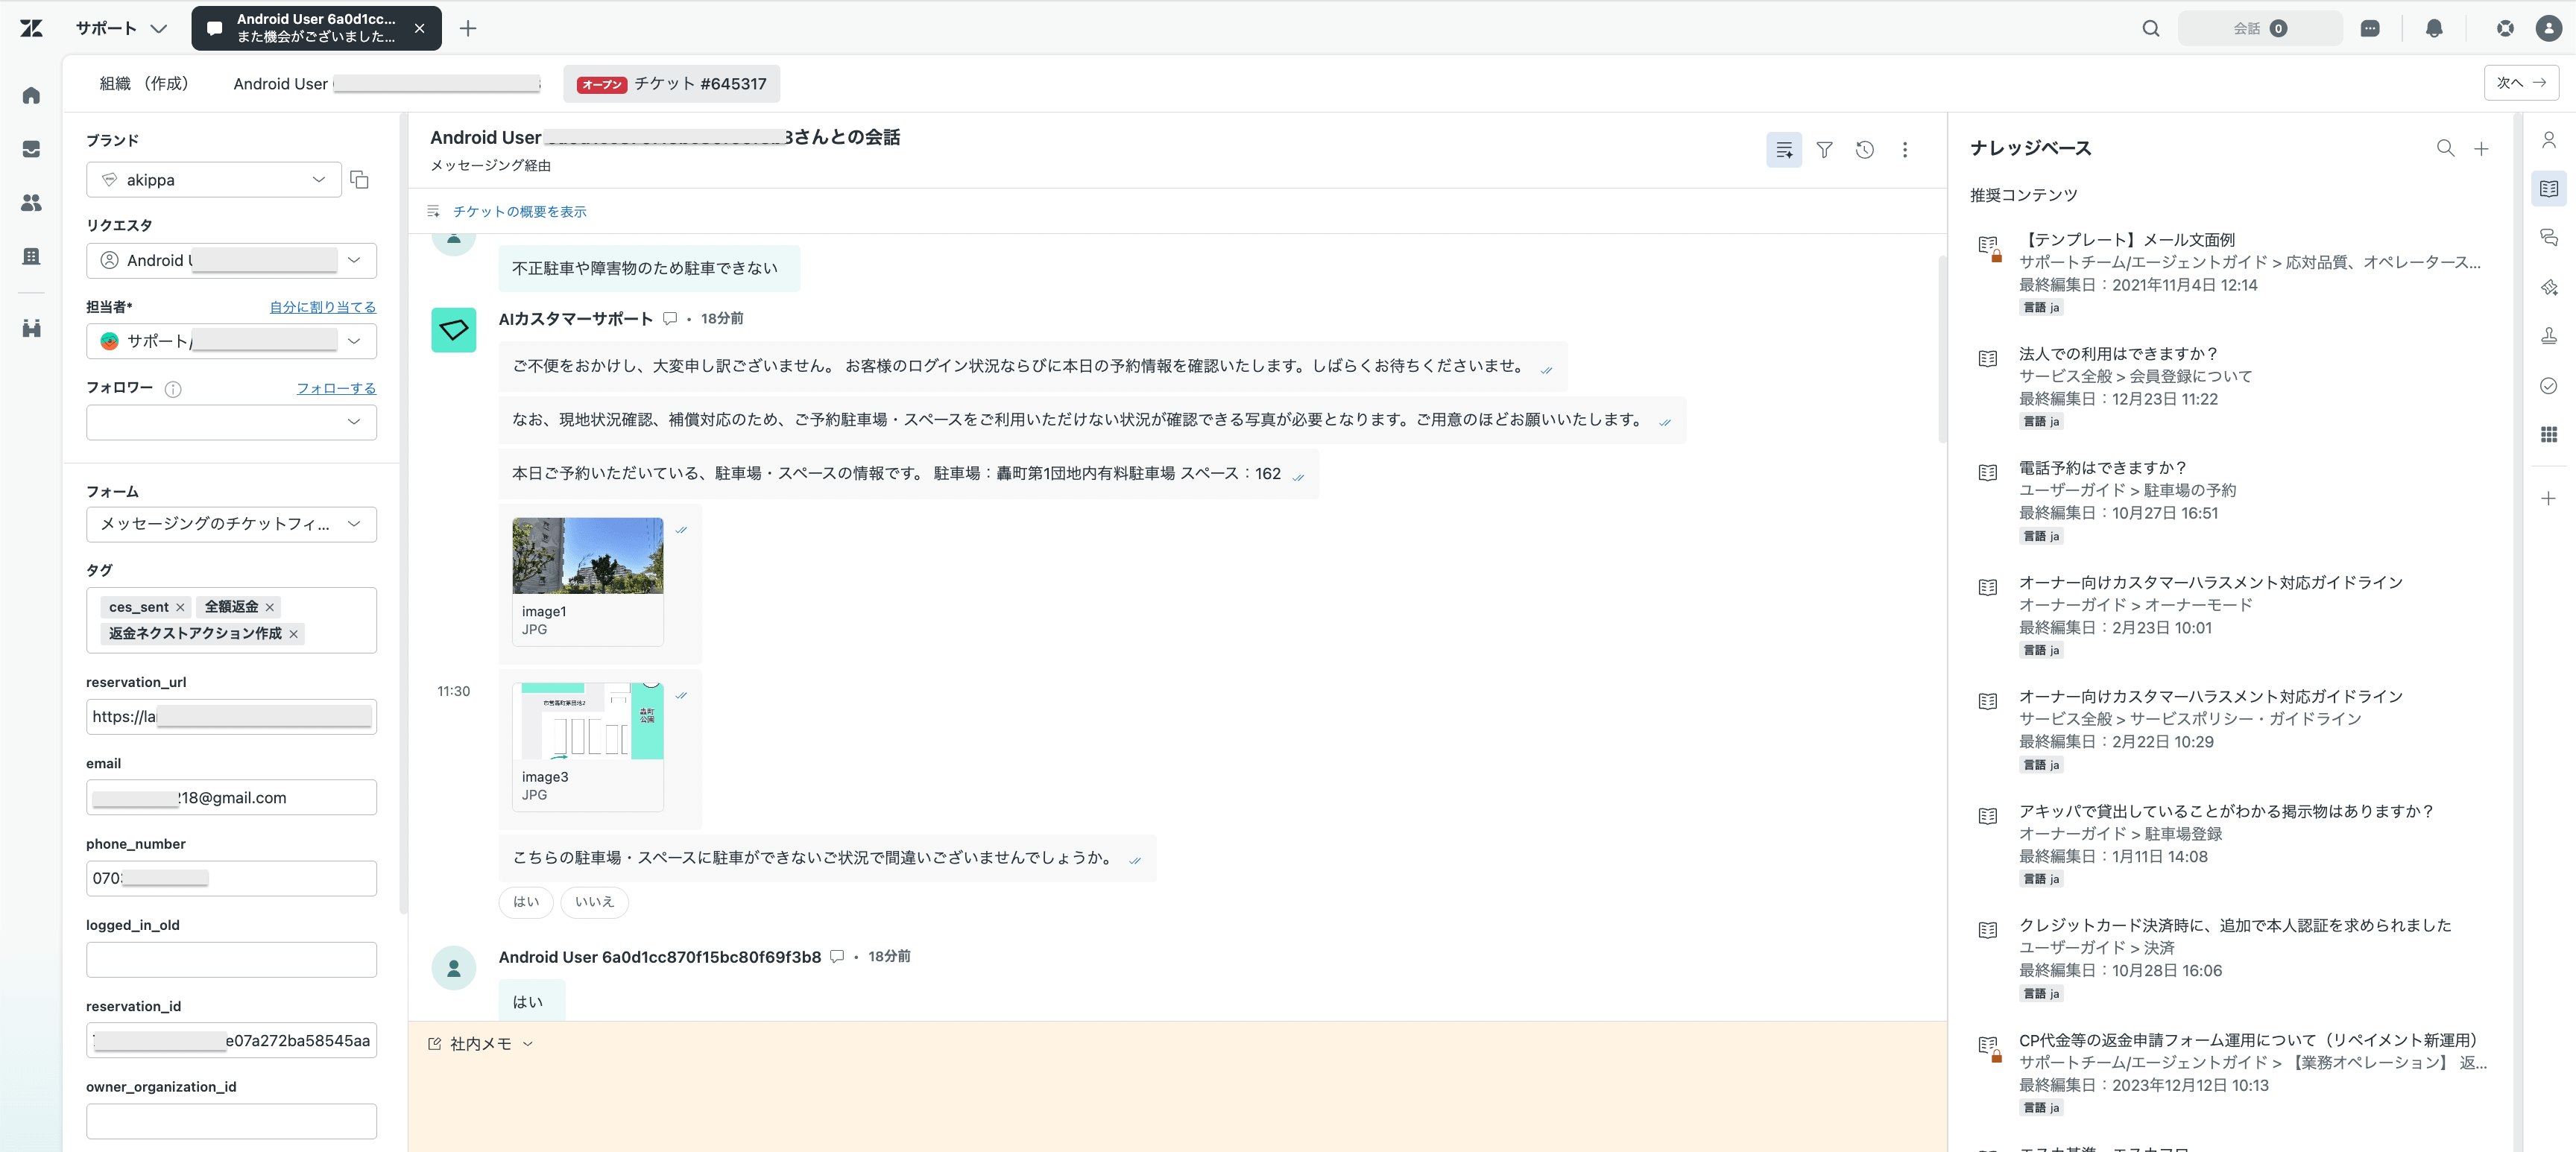Viewport: 2576px width, 1152px height.
Task: Expand the 社内メモ reply type selector
Action: pyautogui.click(x=481, y=1044)
